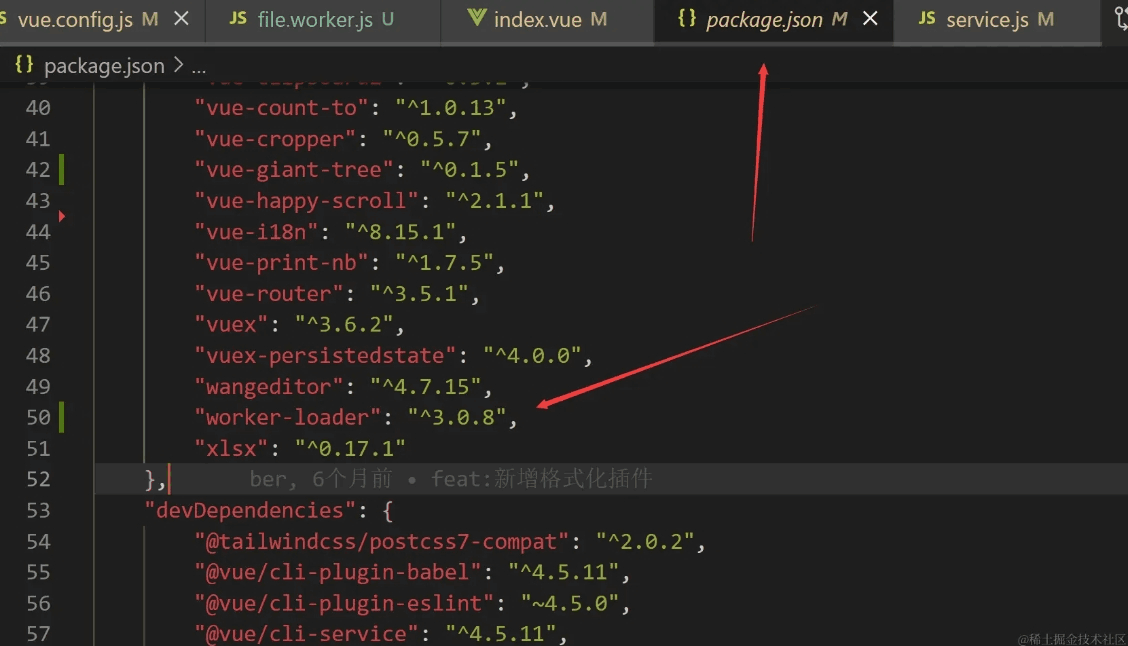Image resolution: width=1128 pixels, height=646 pixels.
Task: Click the "@vue/cli-plugin-babel" key
Action: (338, 572)
